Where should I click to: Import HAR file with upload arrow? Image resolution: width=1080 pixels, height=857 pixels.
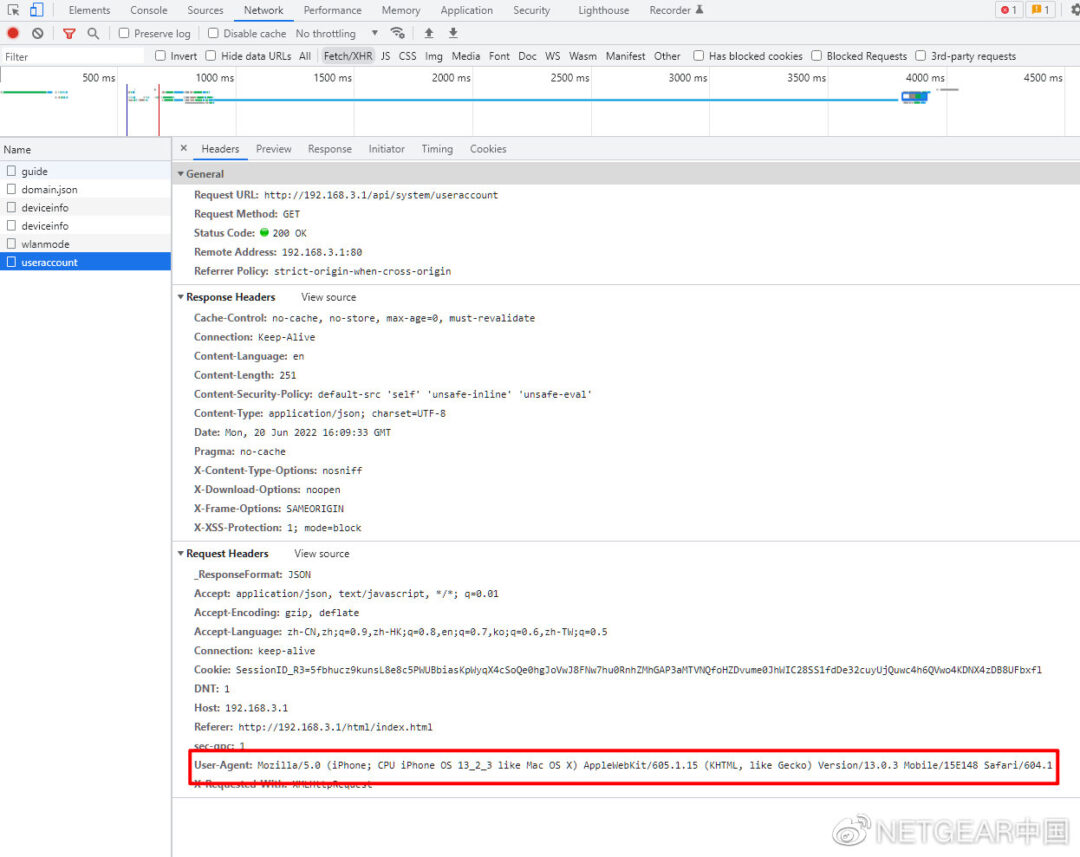click(429, 33)
